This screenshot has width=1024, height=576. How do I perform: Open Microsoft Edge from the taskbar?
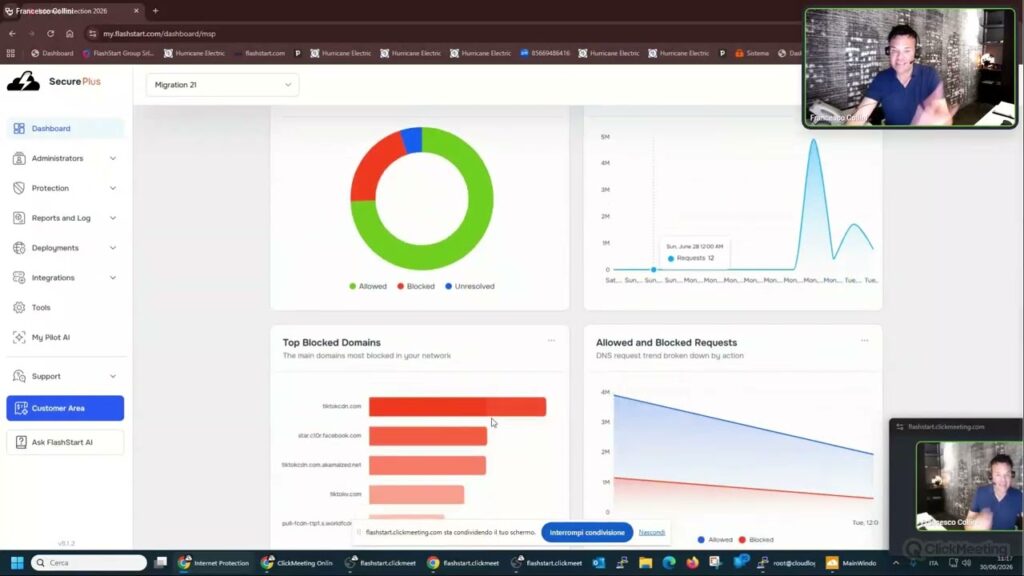[669, 563]
